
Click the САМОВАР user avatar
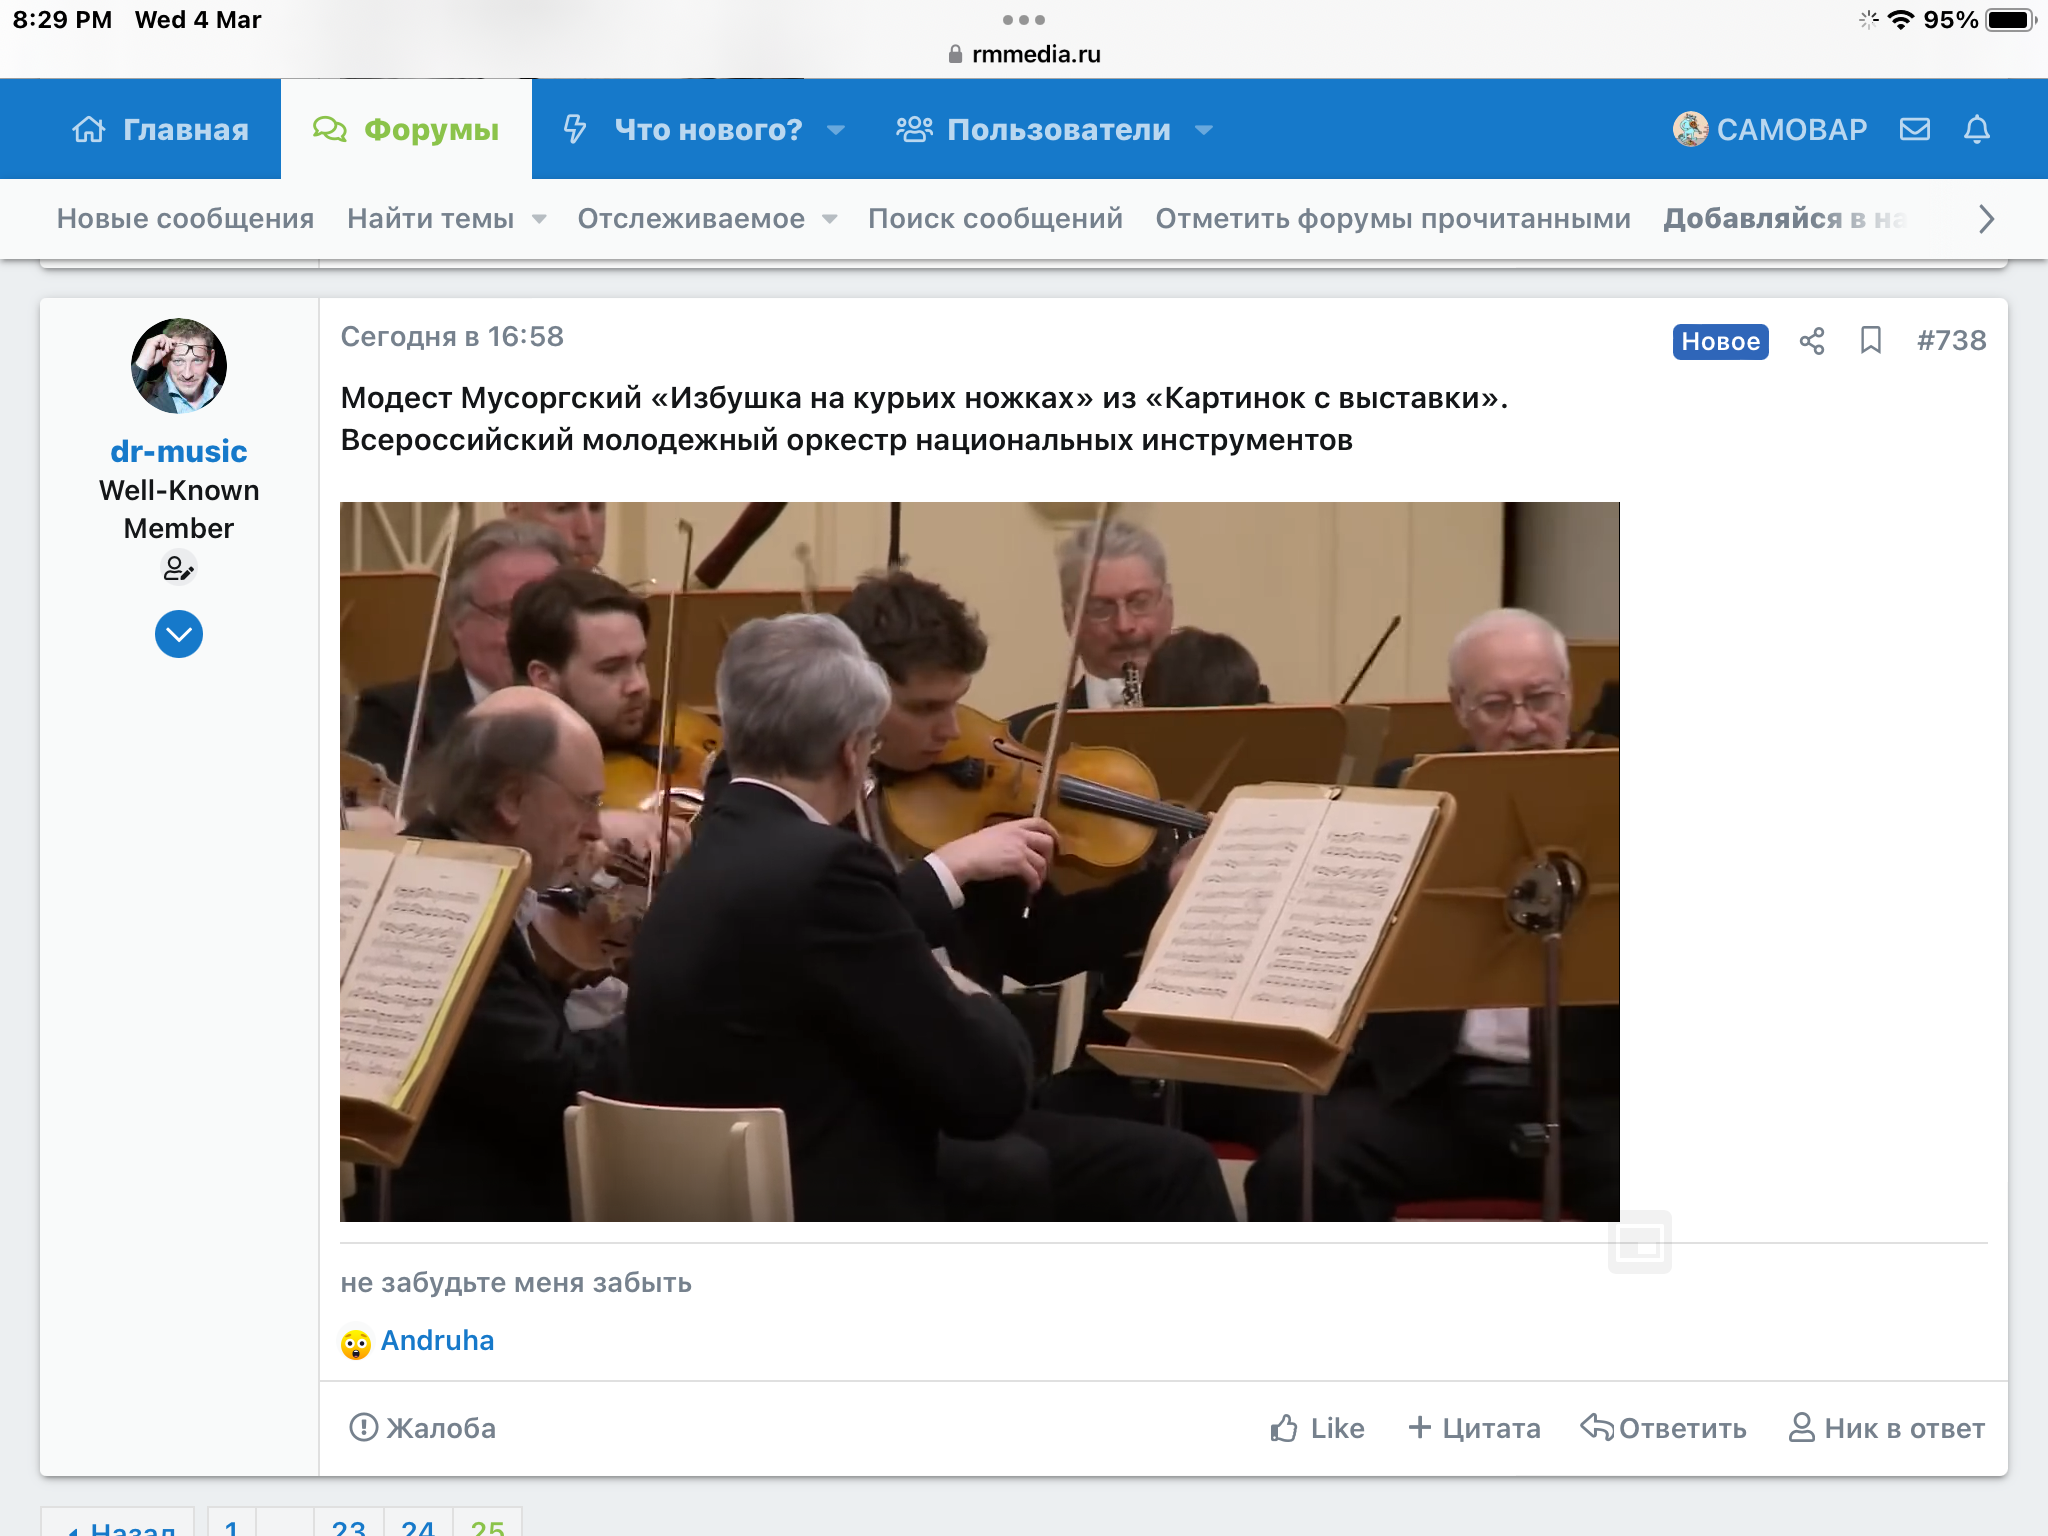coord(1690,129)
